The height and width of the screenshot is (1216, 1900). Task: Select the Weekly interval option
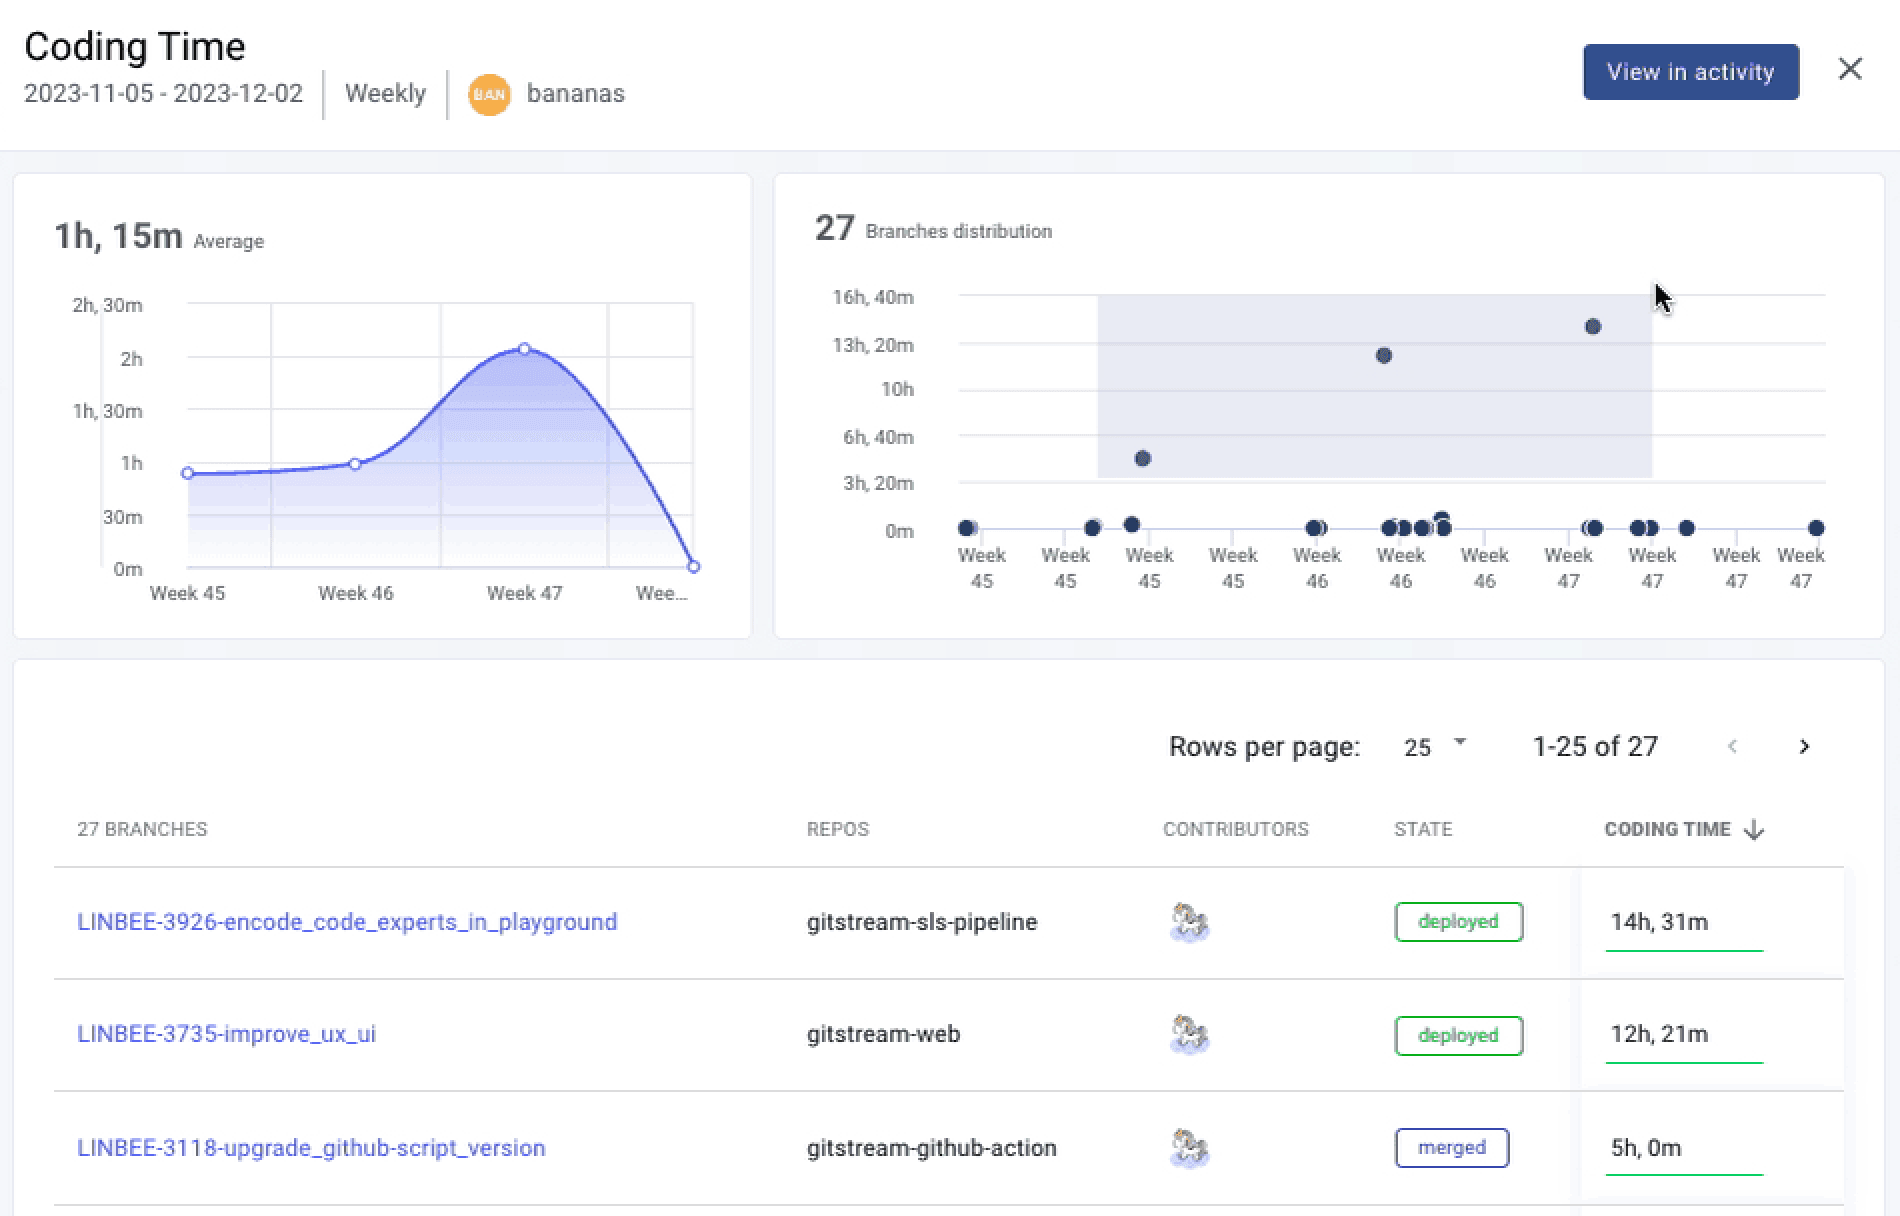(385, 93)
